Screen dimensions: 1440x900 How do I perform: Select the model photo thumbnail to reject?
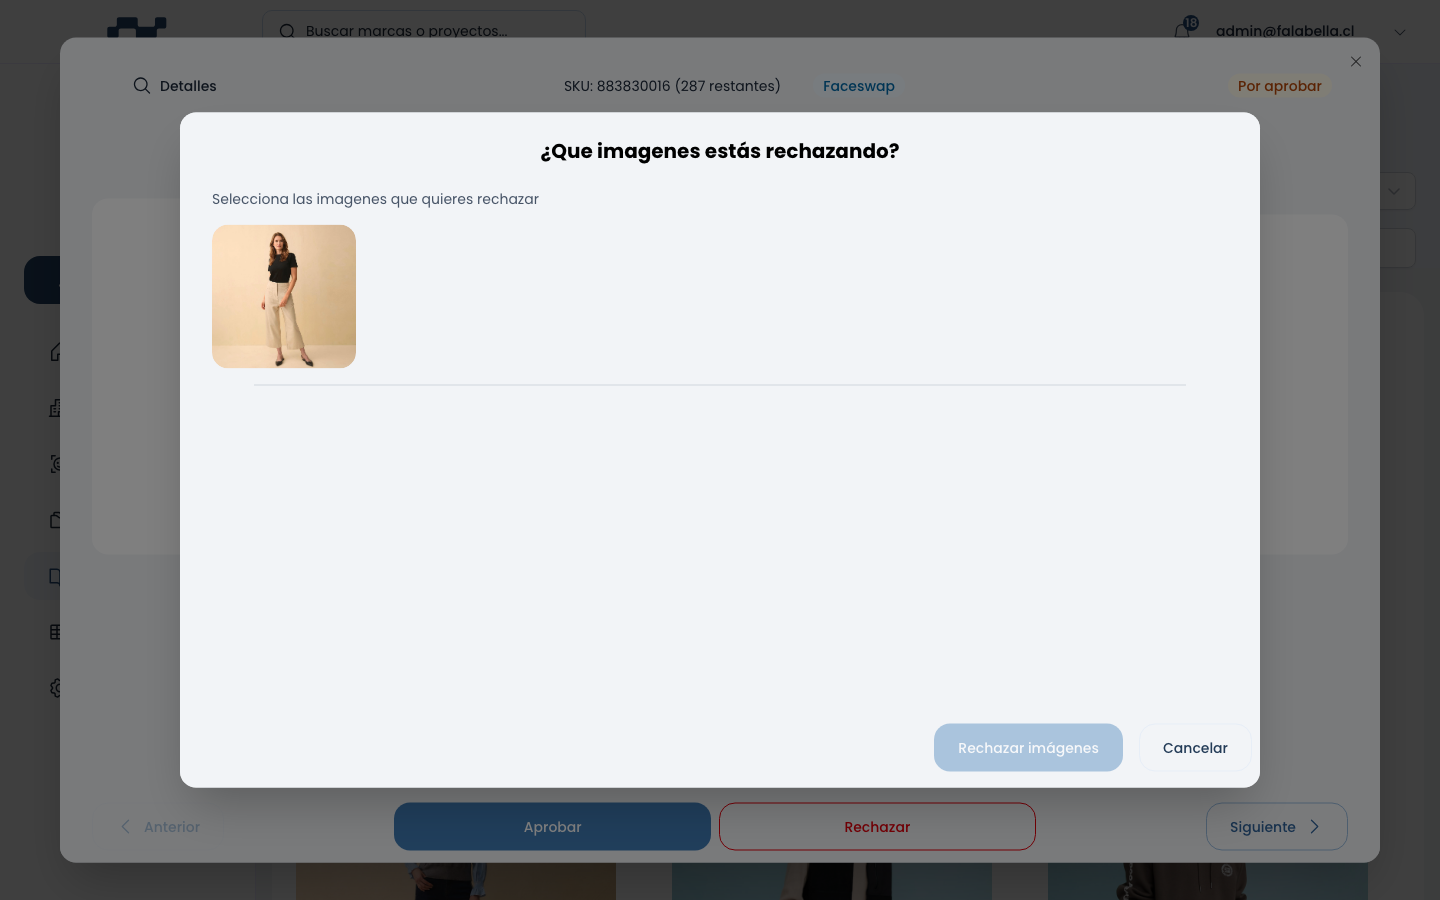click(284, 296)
